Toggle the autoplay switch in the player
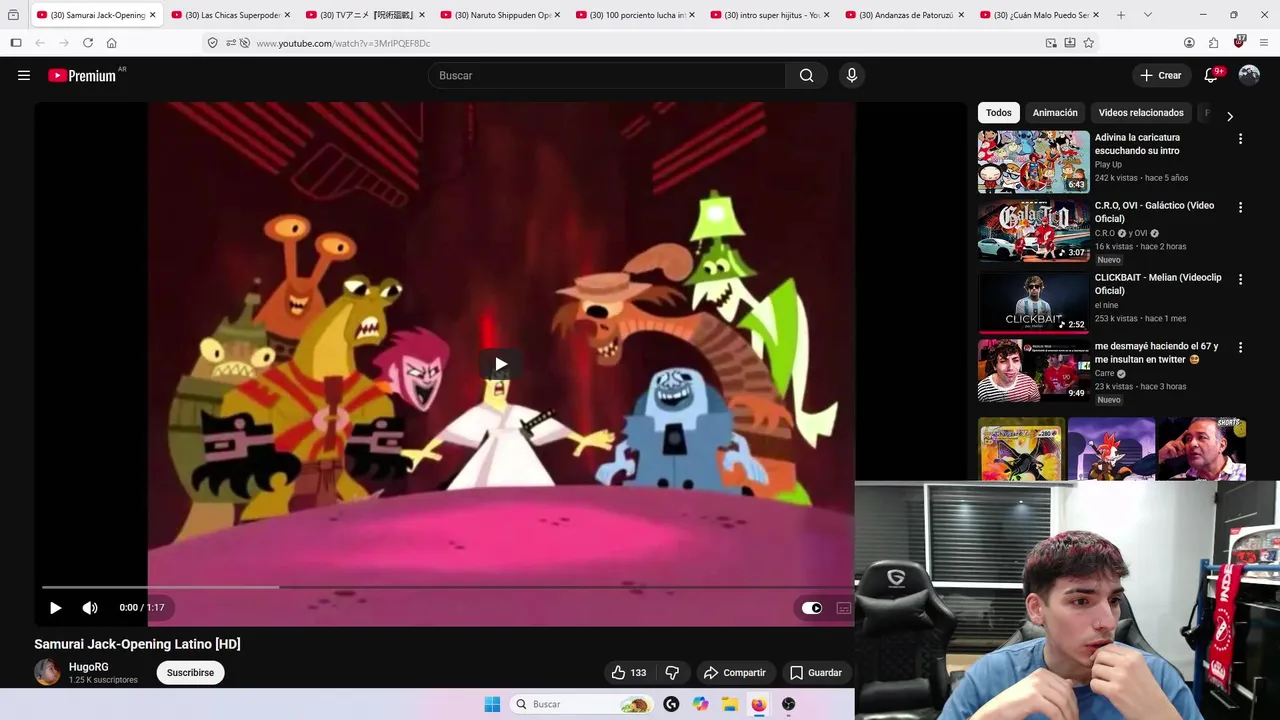This screenshot has height=720, width=1280. (x=812, y=608)
